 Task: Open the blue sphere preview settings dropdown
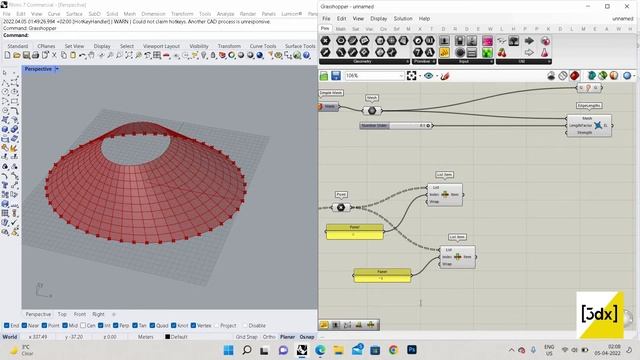tap(635, 76)
